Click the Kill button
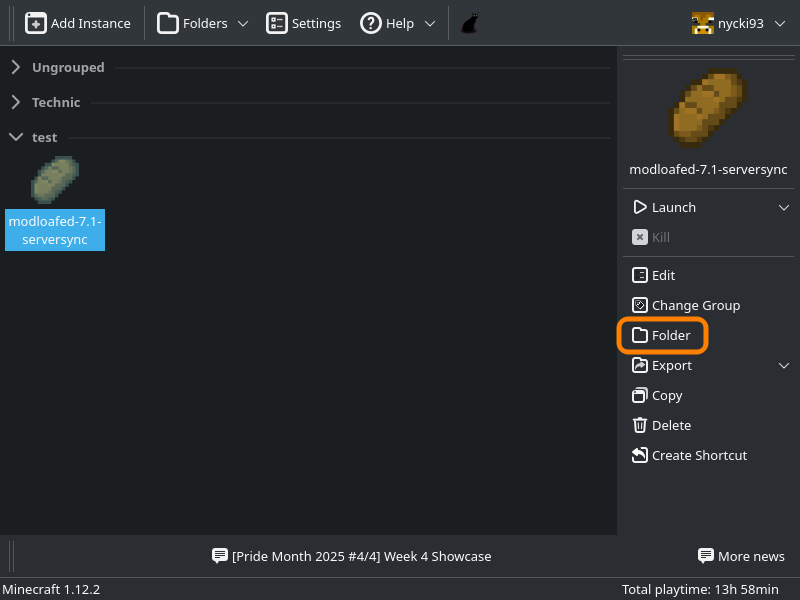Image resolution: width=800 pixels, height=600 pixels. click(651, 237)
